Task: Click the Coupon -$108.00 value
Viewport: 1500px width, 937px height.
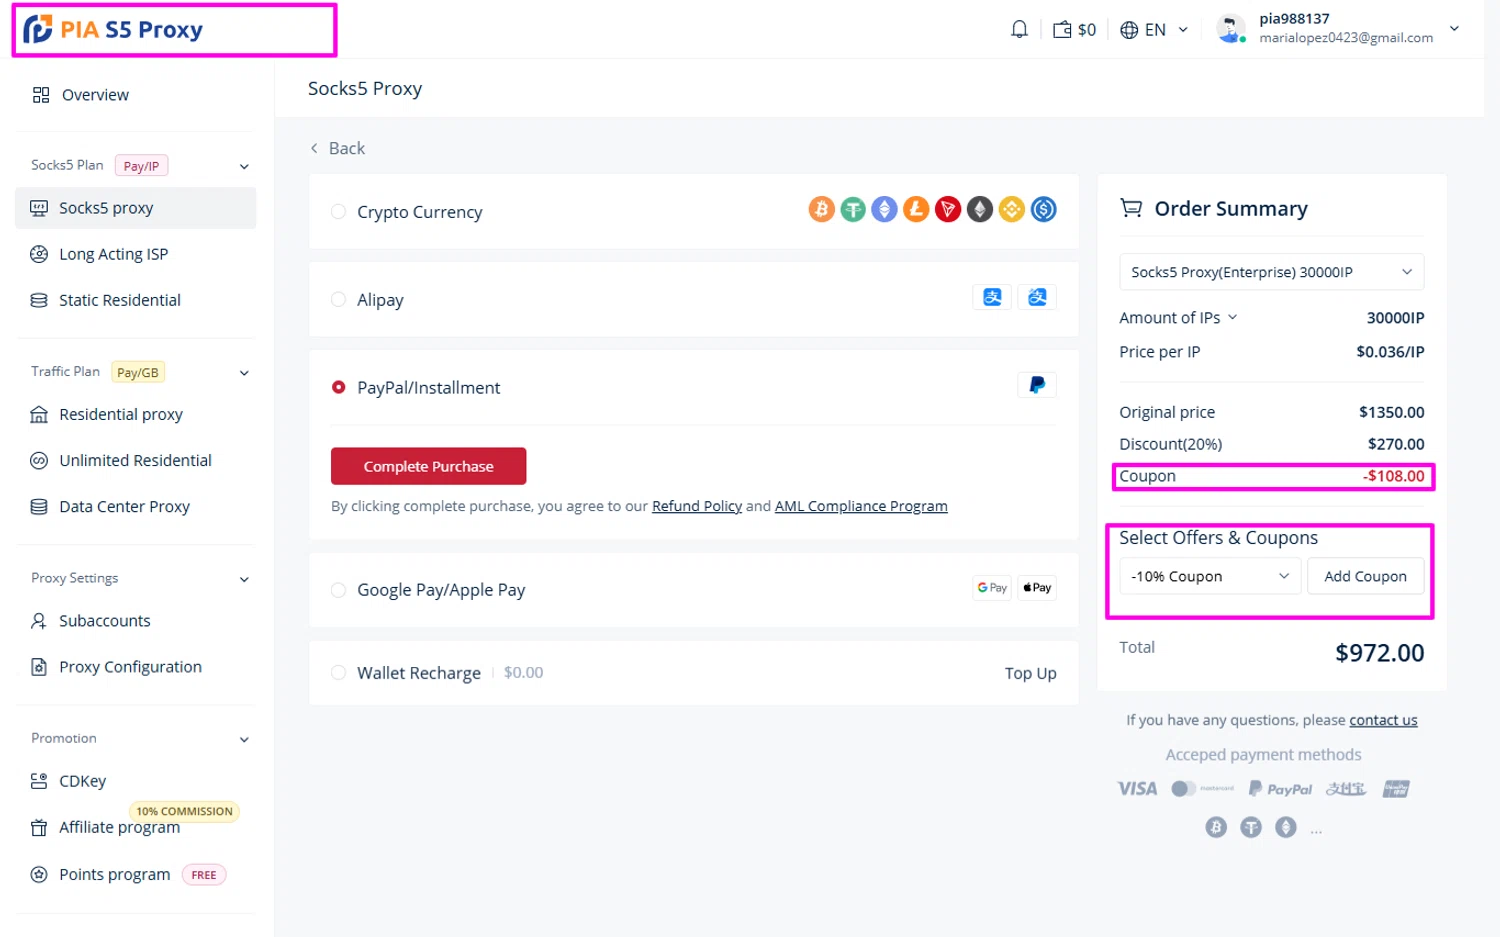Action: click(x=1393, y=476)
